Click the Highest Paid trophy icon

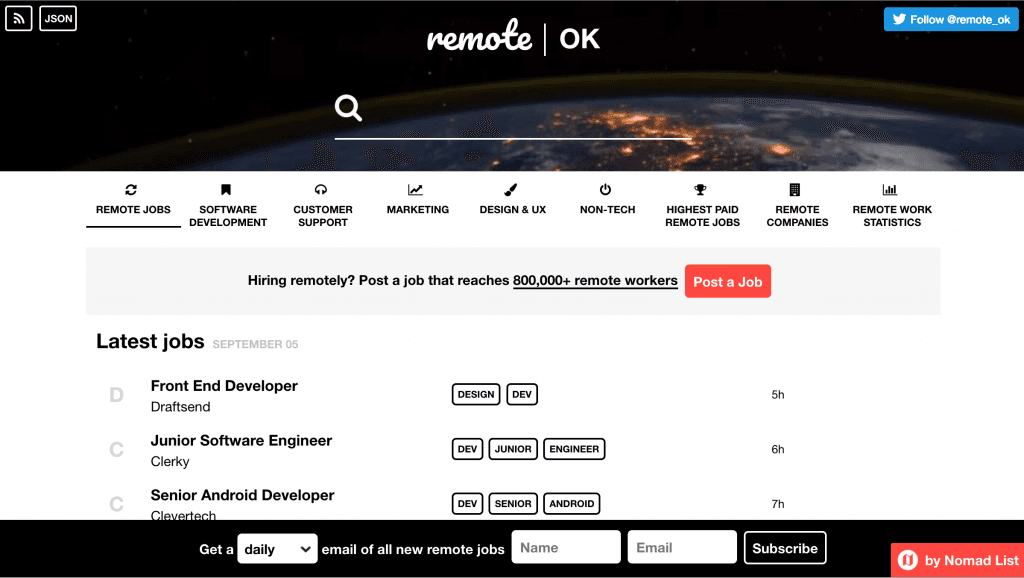[700, 190]
